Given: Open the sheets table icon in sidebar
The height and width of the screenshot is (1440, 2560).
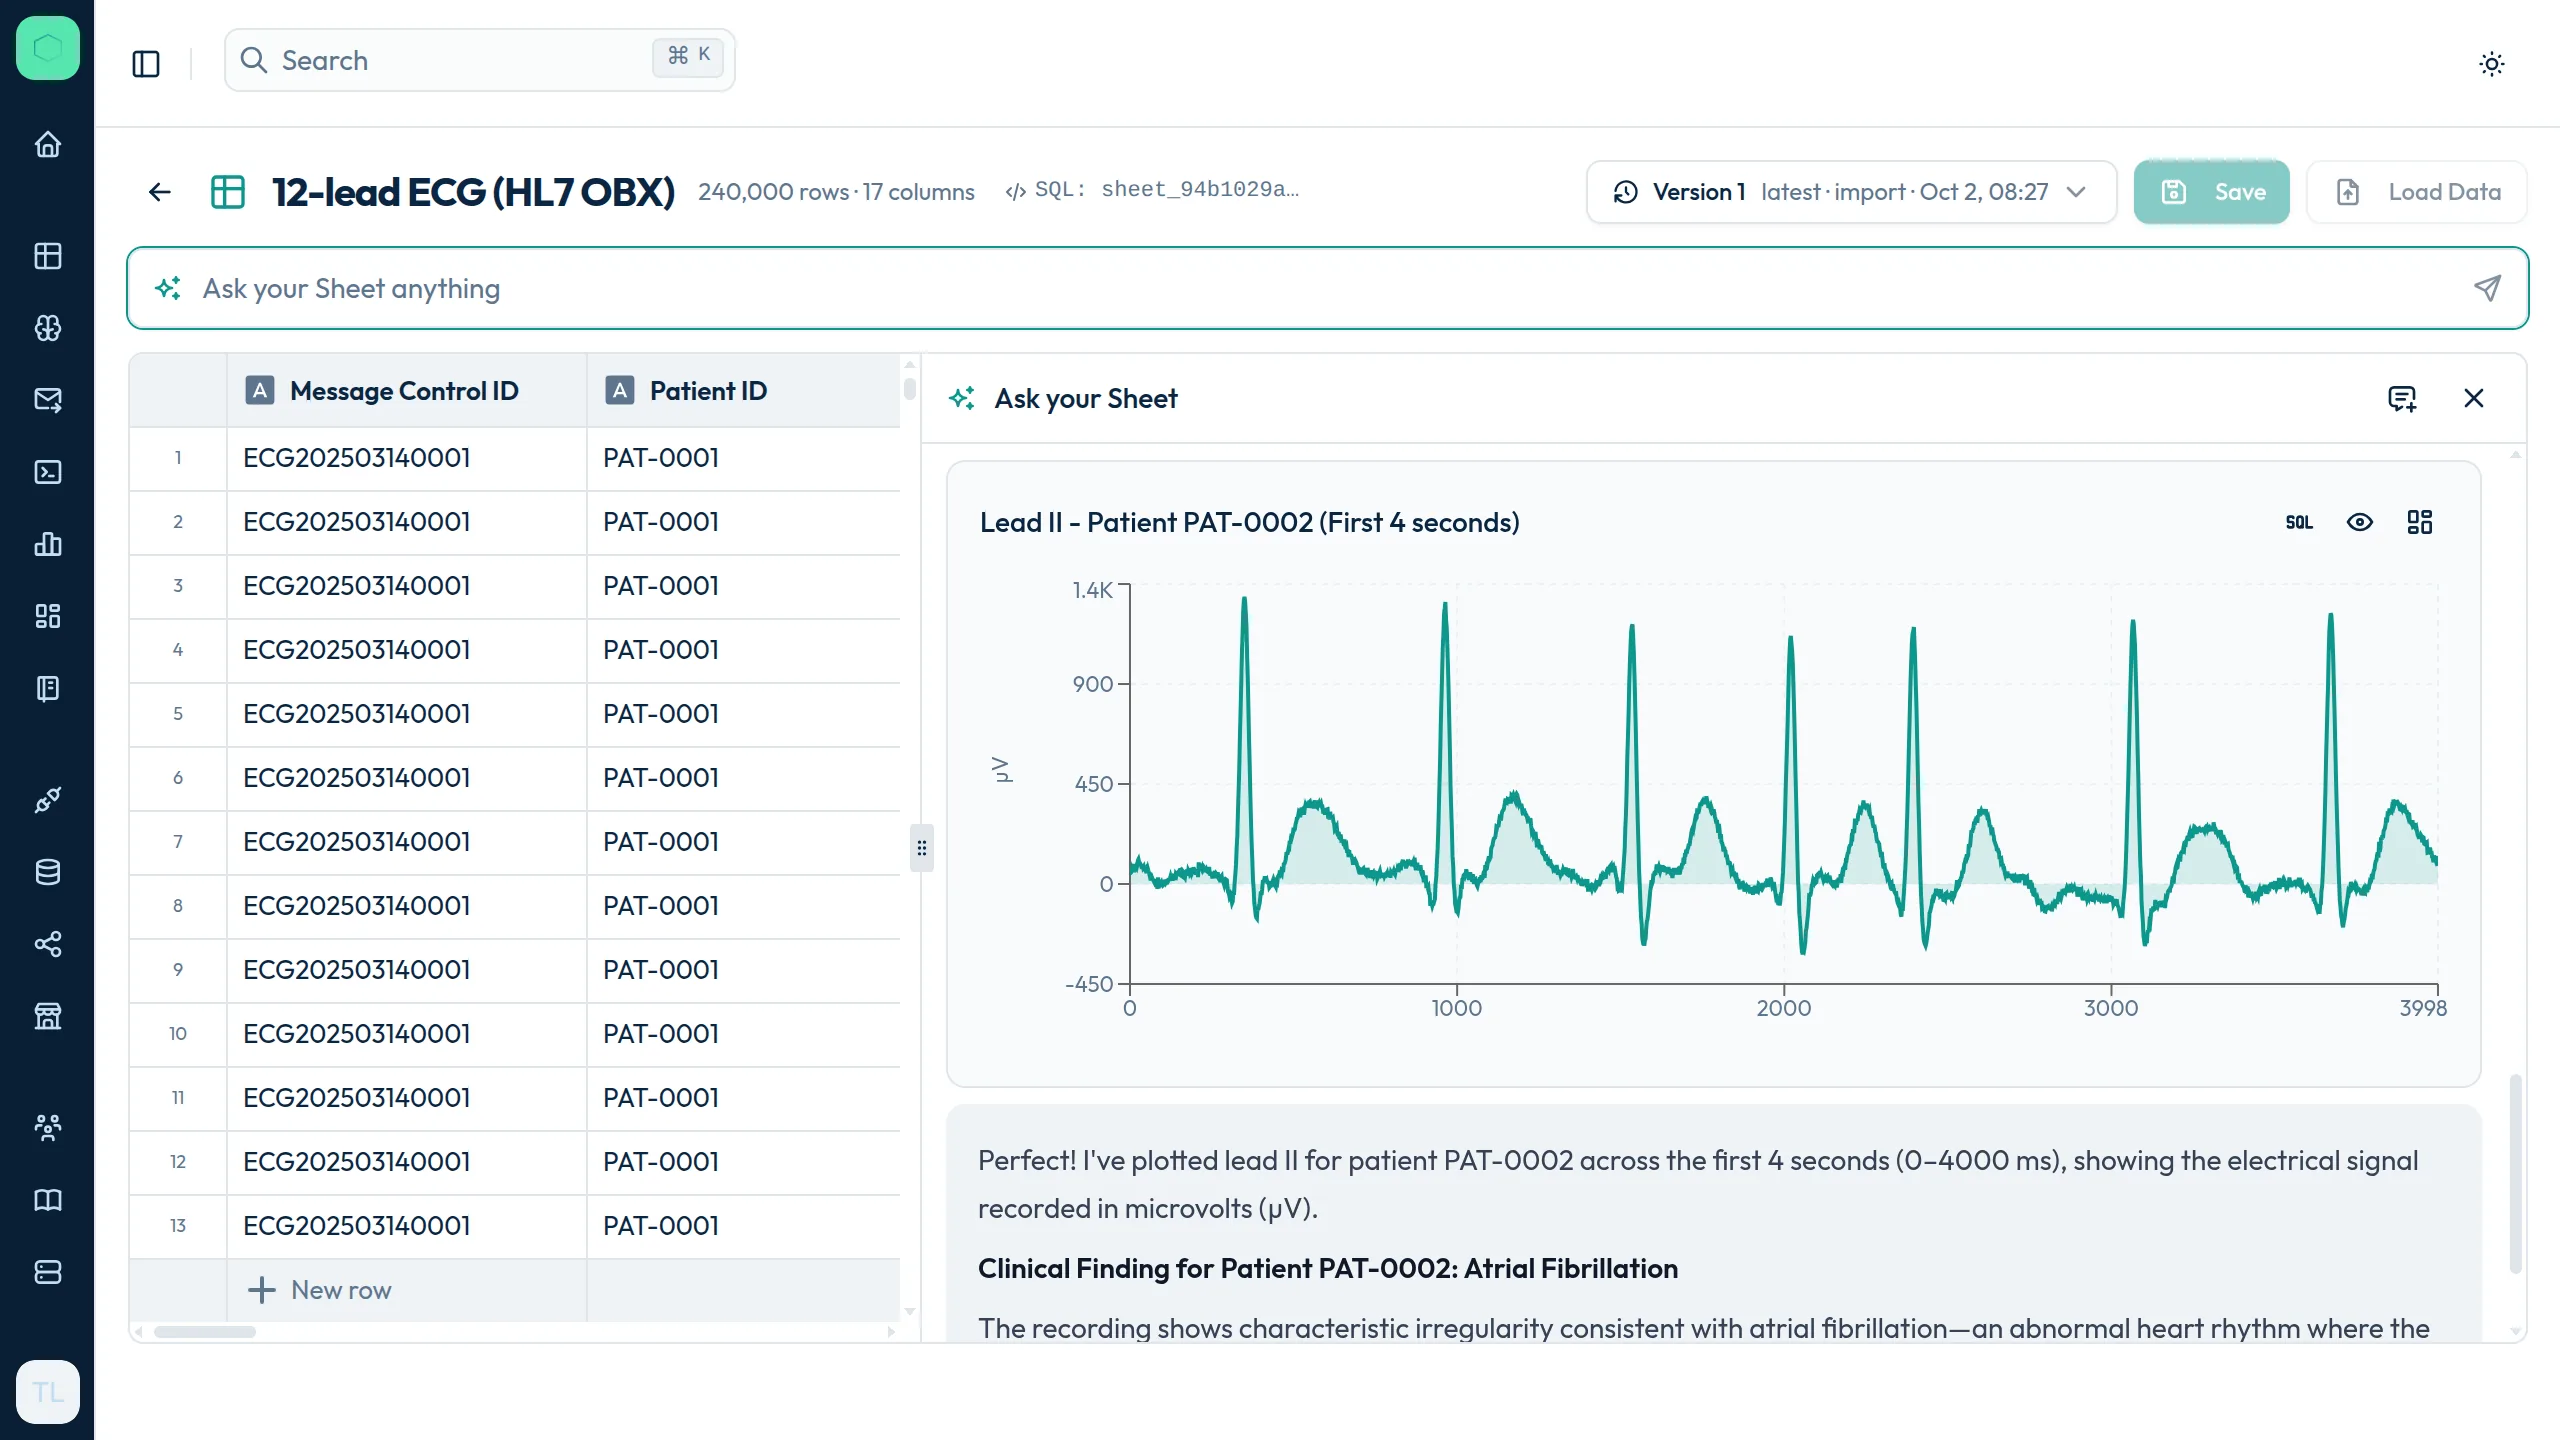Looking at the screenshot, I should [x=47, y=256].
